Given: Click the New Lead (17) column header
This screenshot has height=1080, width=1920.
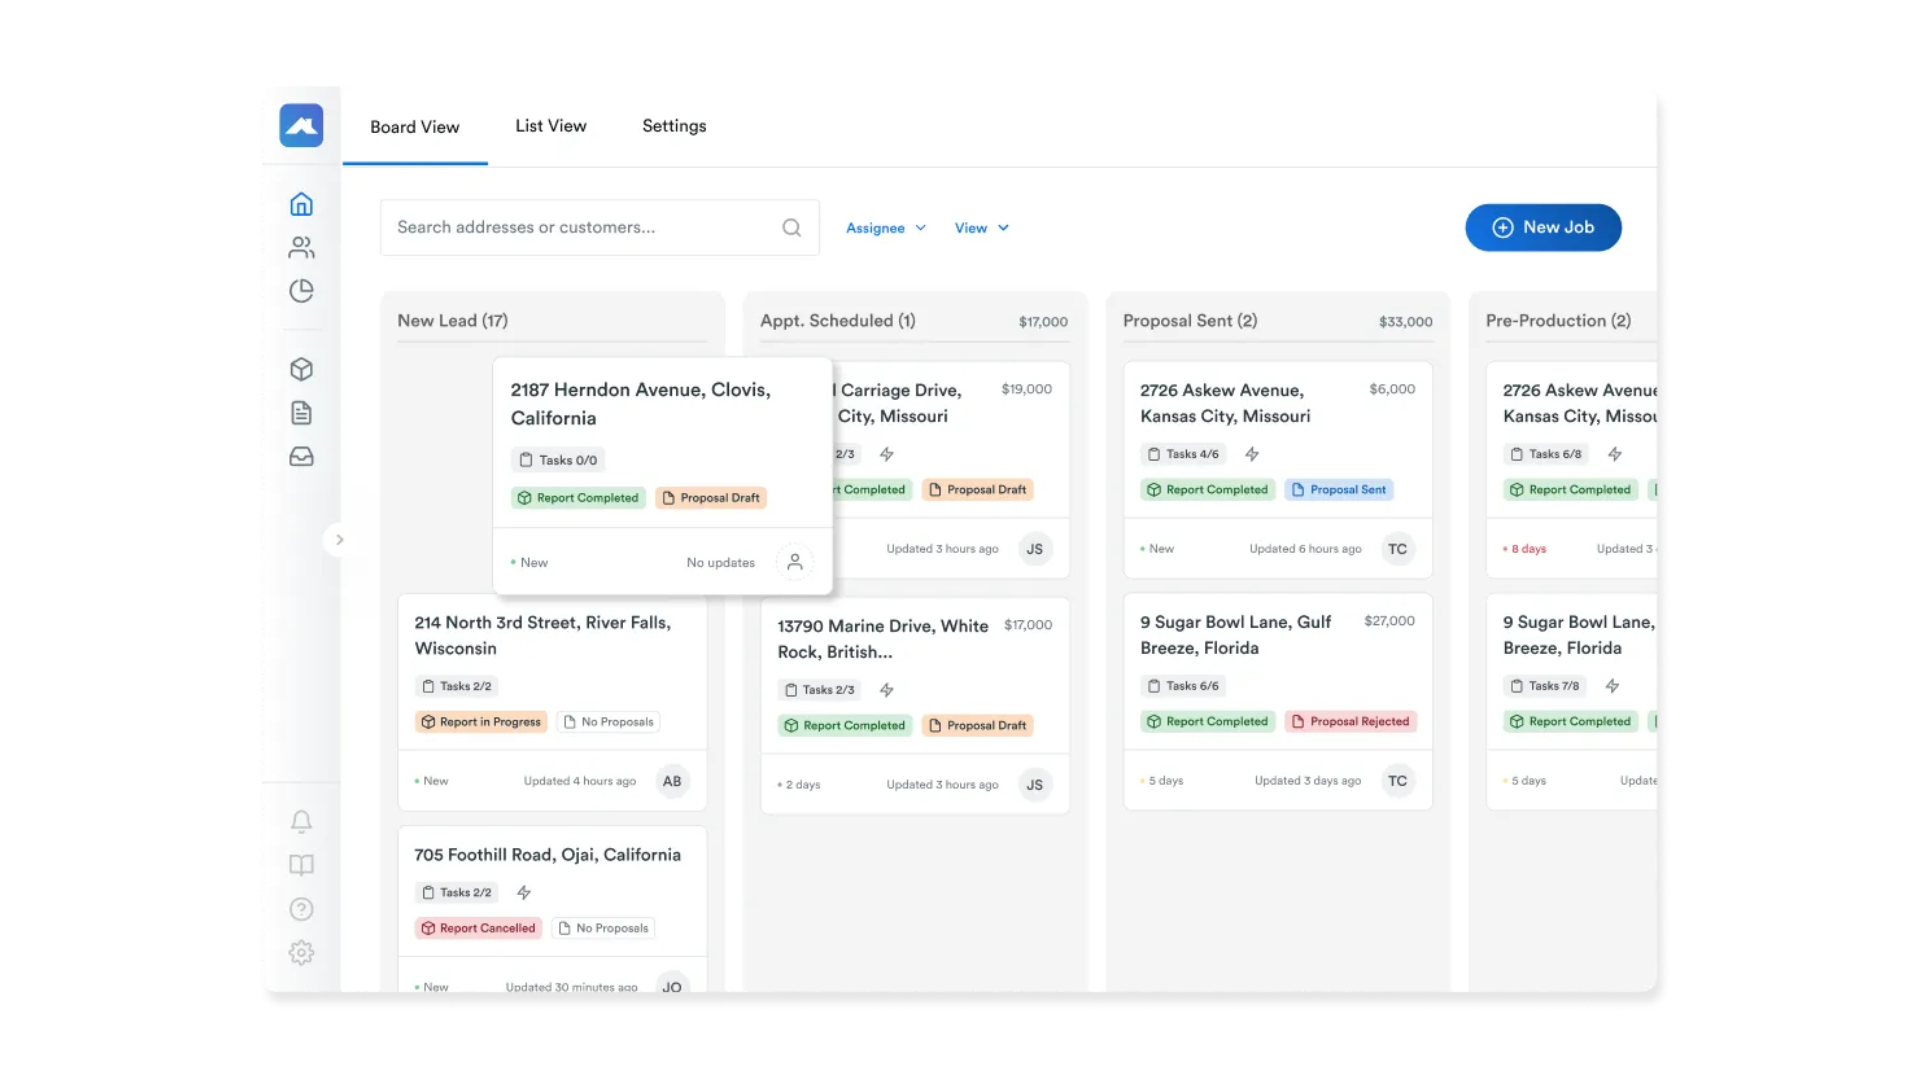Looking at the screenshot, I should [452, 321].
